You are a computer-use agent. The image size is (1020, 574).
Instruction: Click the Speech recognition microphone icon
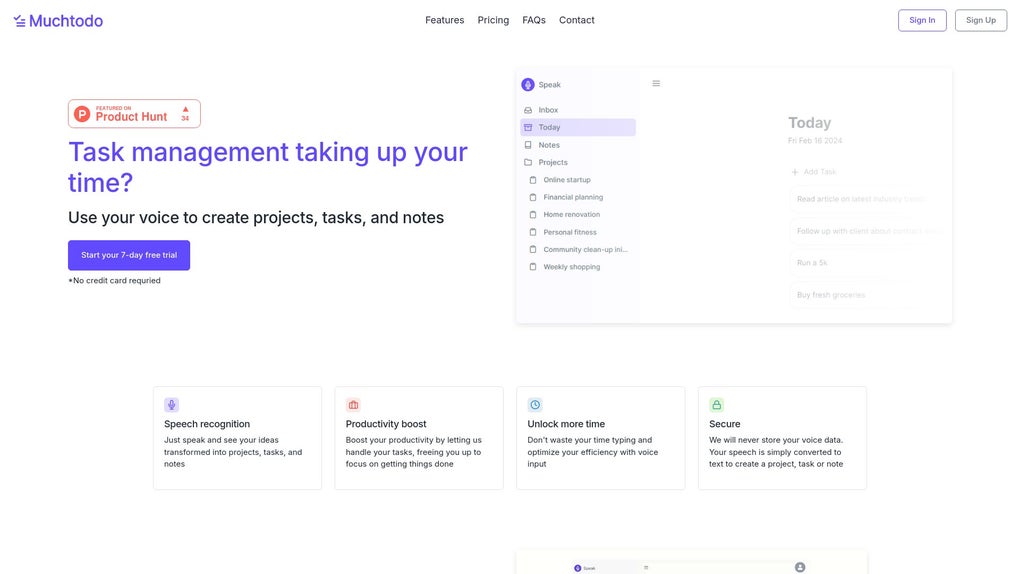coord(171,405)
